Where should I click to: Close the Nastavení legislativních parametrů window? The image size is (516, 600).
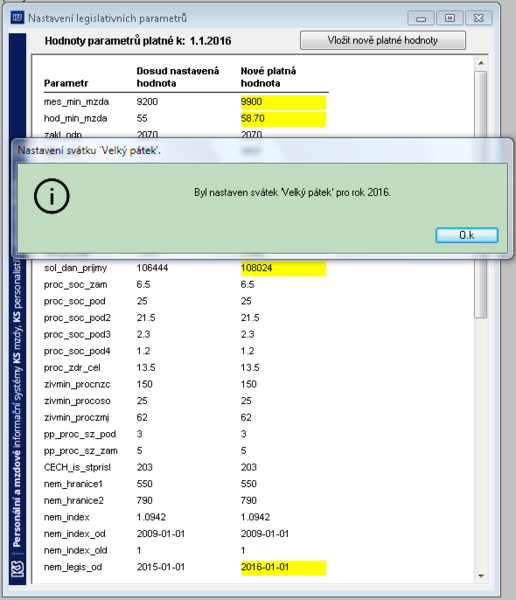point(478,18)
